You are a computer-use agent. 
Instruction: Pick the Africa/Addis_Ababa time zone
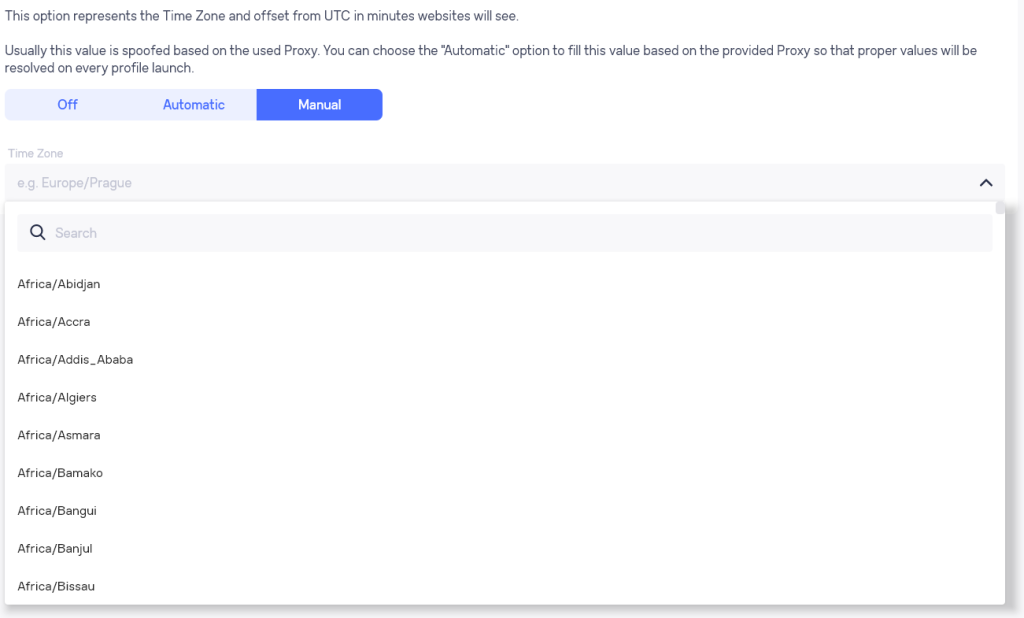click(504, 360)
